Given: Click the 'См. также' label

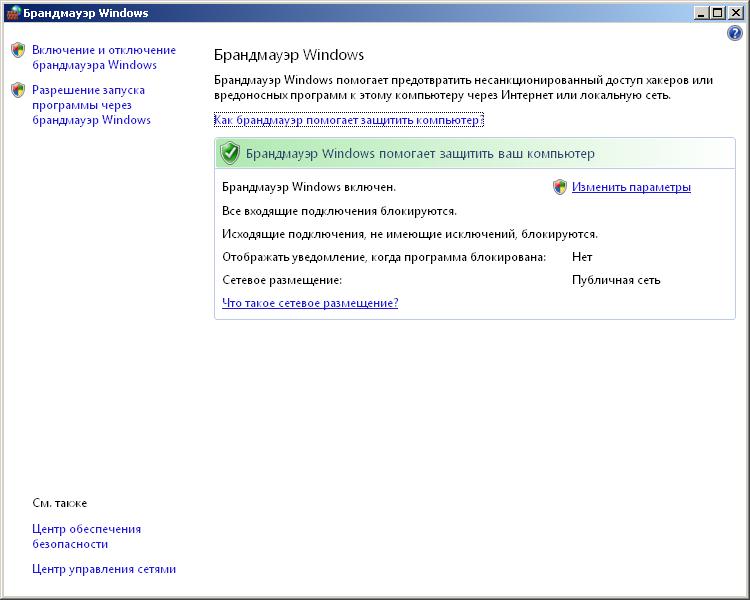Looking at the screenshot, I should point(60,503).
